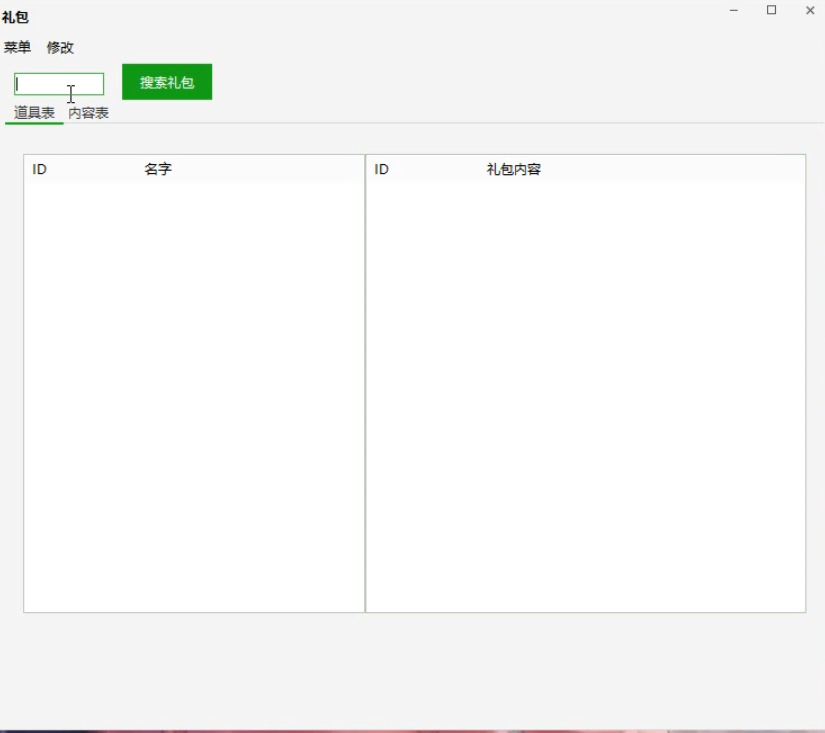
Task: Open the 菜单 menu
Action: [17, 47]
